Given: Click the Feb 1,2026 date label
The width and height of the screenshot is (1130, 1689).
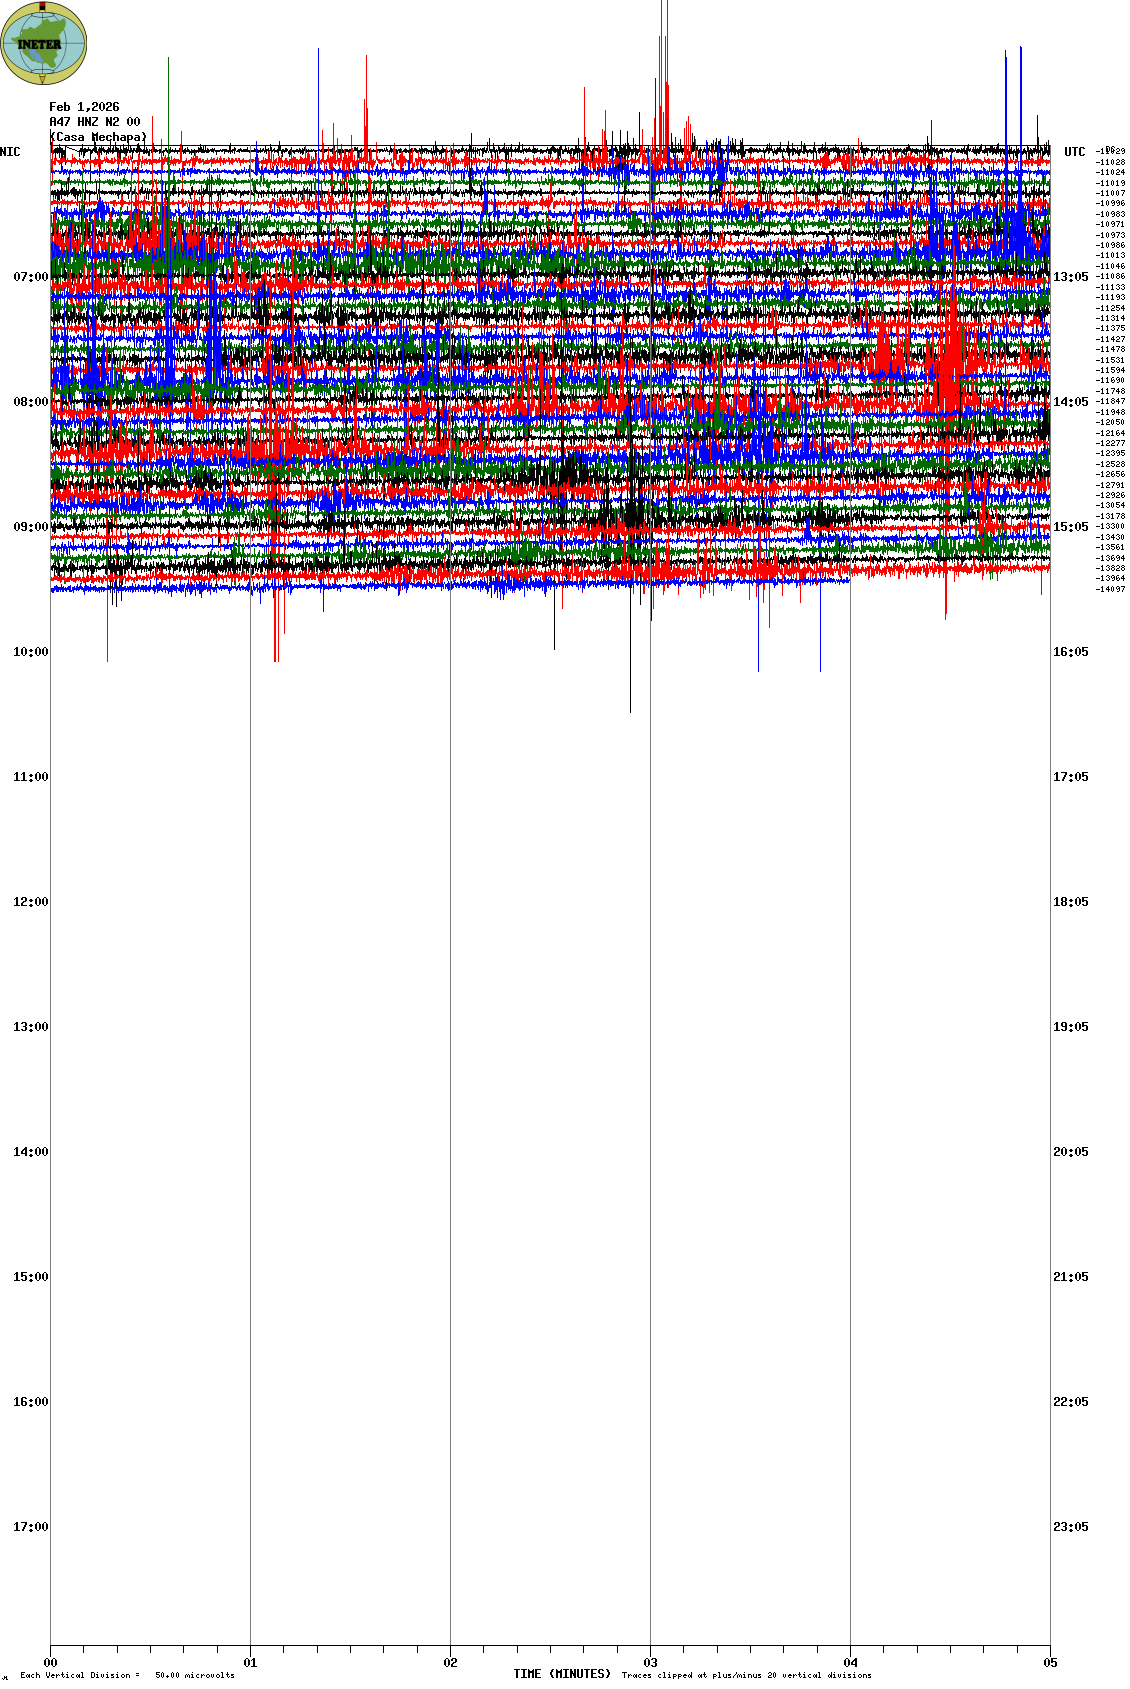Looking at the screenshot, I should (84, 107).
